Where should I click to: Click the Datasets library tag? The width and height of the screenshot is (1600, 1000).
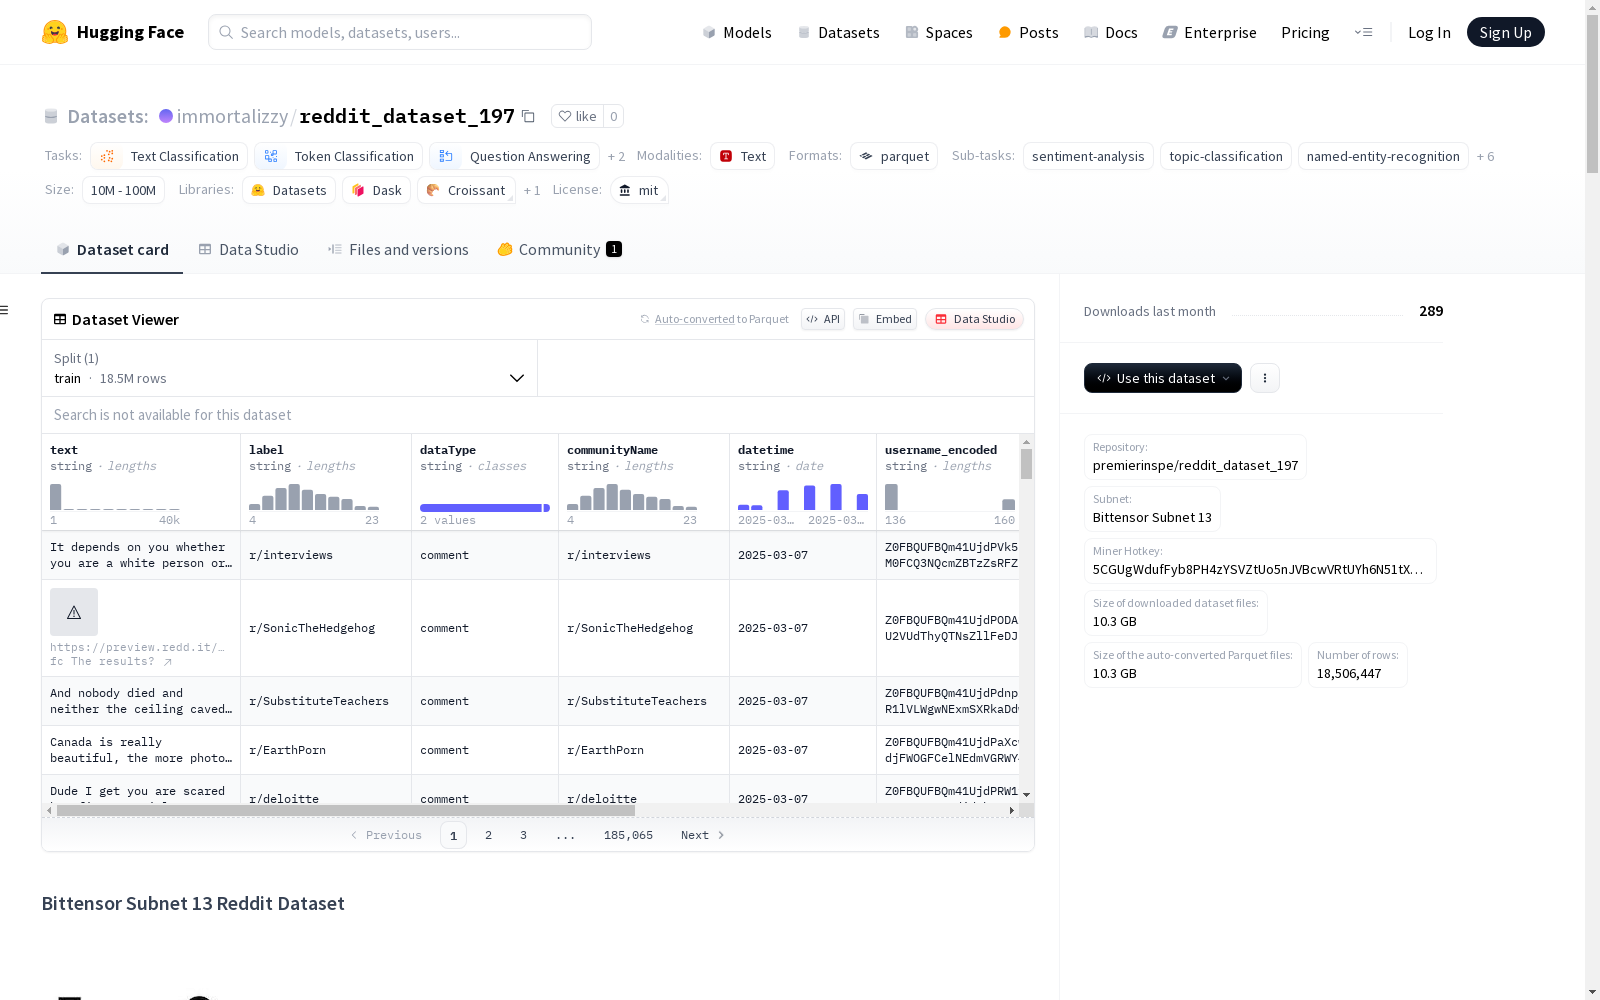click(x=289, y=190)
